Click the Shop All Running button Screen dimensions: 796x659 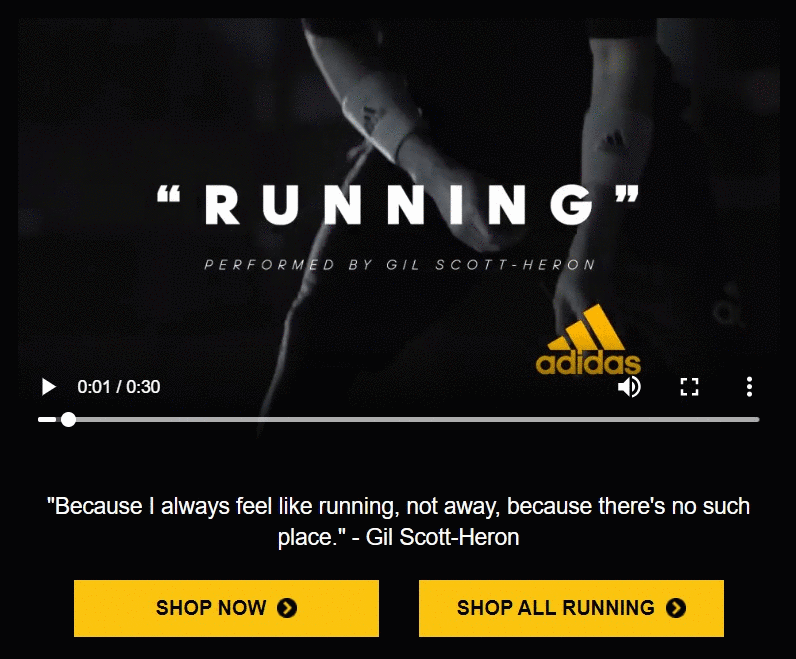[571, 608]
